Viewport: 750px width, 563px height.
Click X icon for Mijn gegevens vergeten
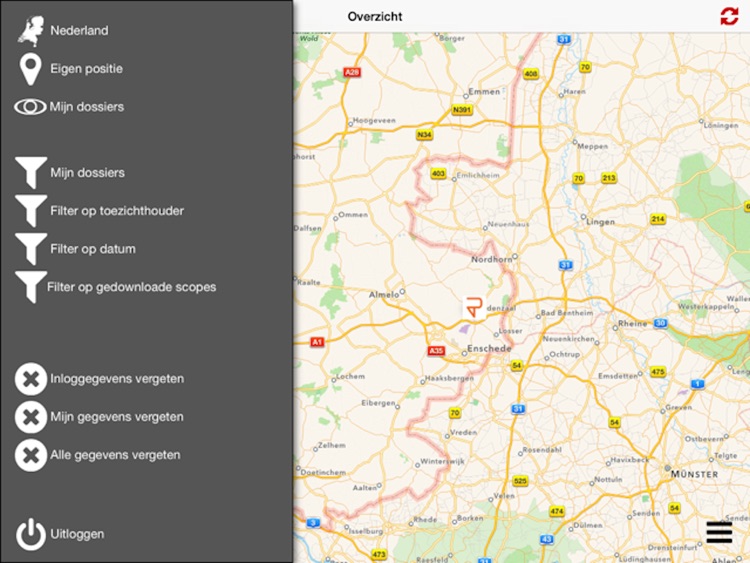coord(31,417)
